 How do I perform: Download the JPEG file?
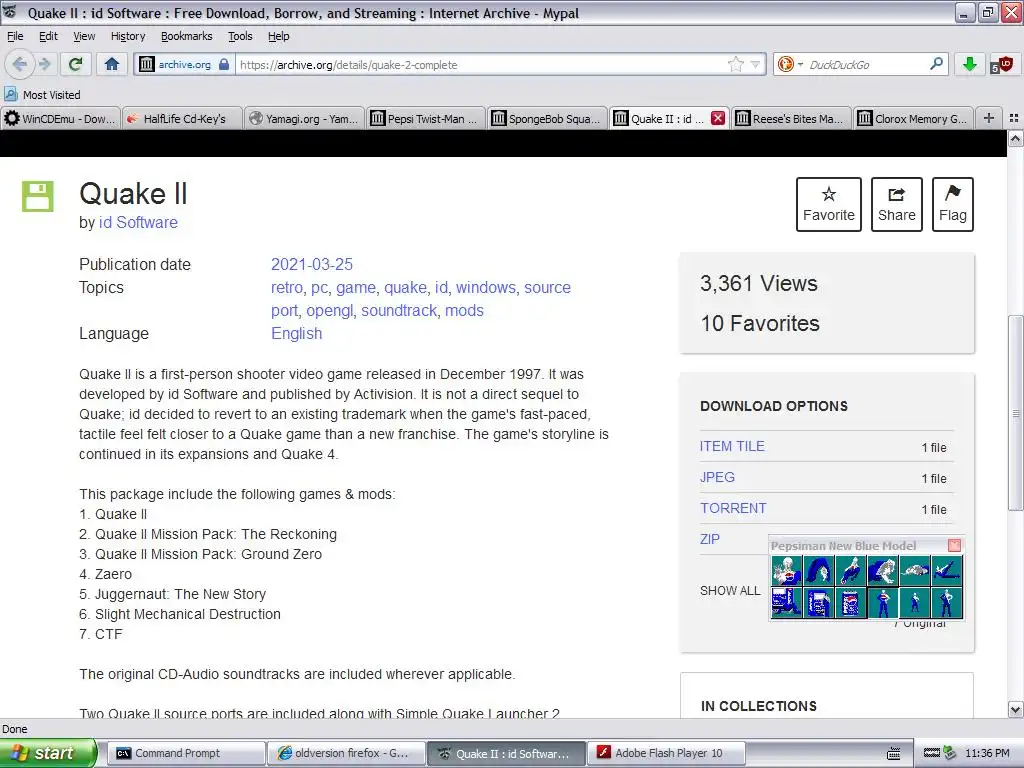[x=717, y=477]
